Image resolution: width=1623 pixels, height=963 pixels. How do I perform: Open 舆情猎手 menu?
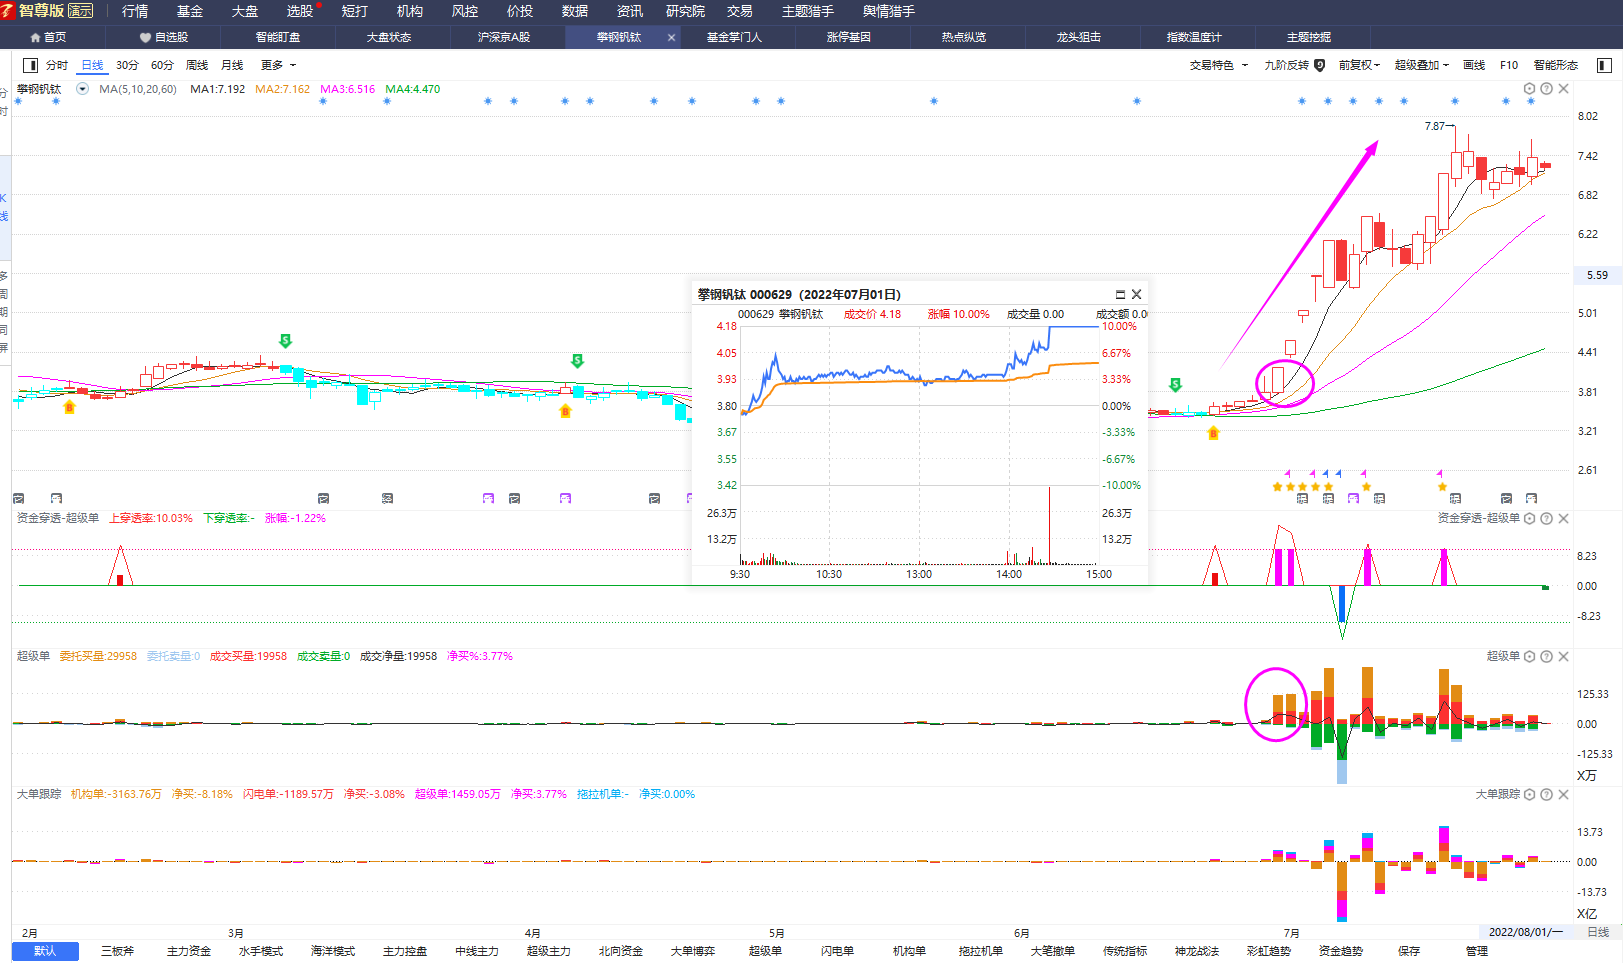[888, 11]
